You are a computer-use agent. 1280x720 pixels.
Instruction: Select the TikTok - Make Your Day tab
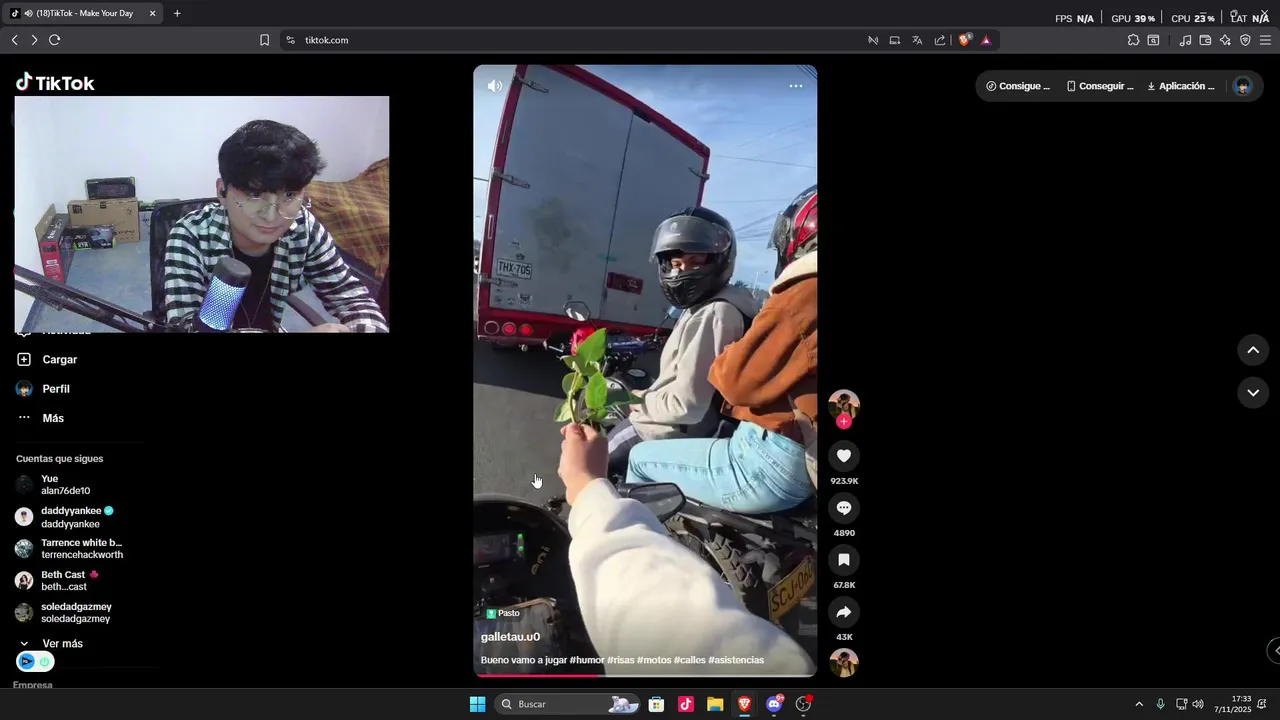tap(83, 13)
